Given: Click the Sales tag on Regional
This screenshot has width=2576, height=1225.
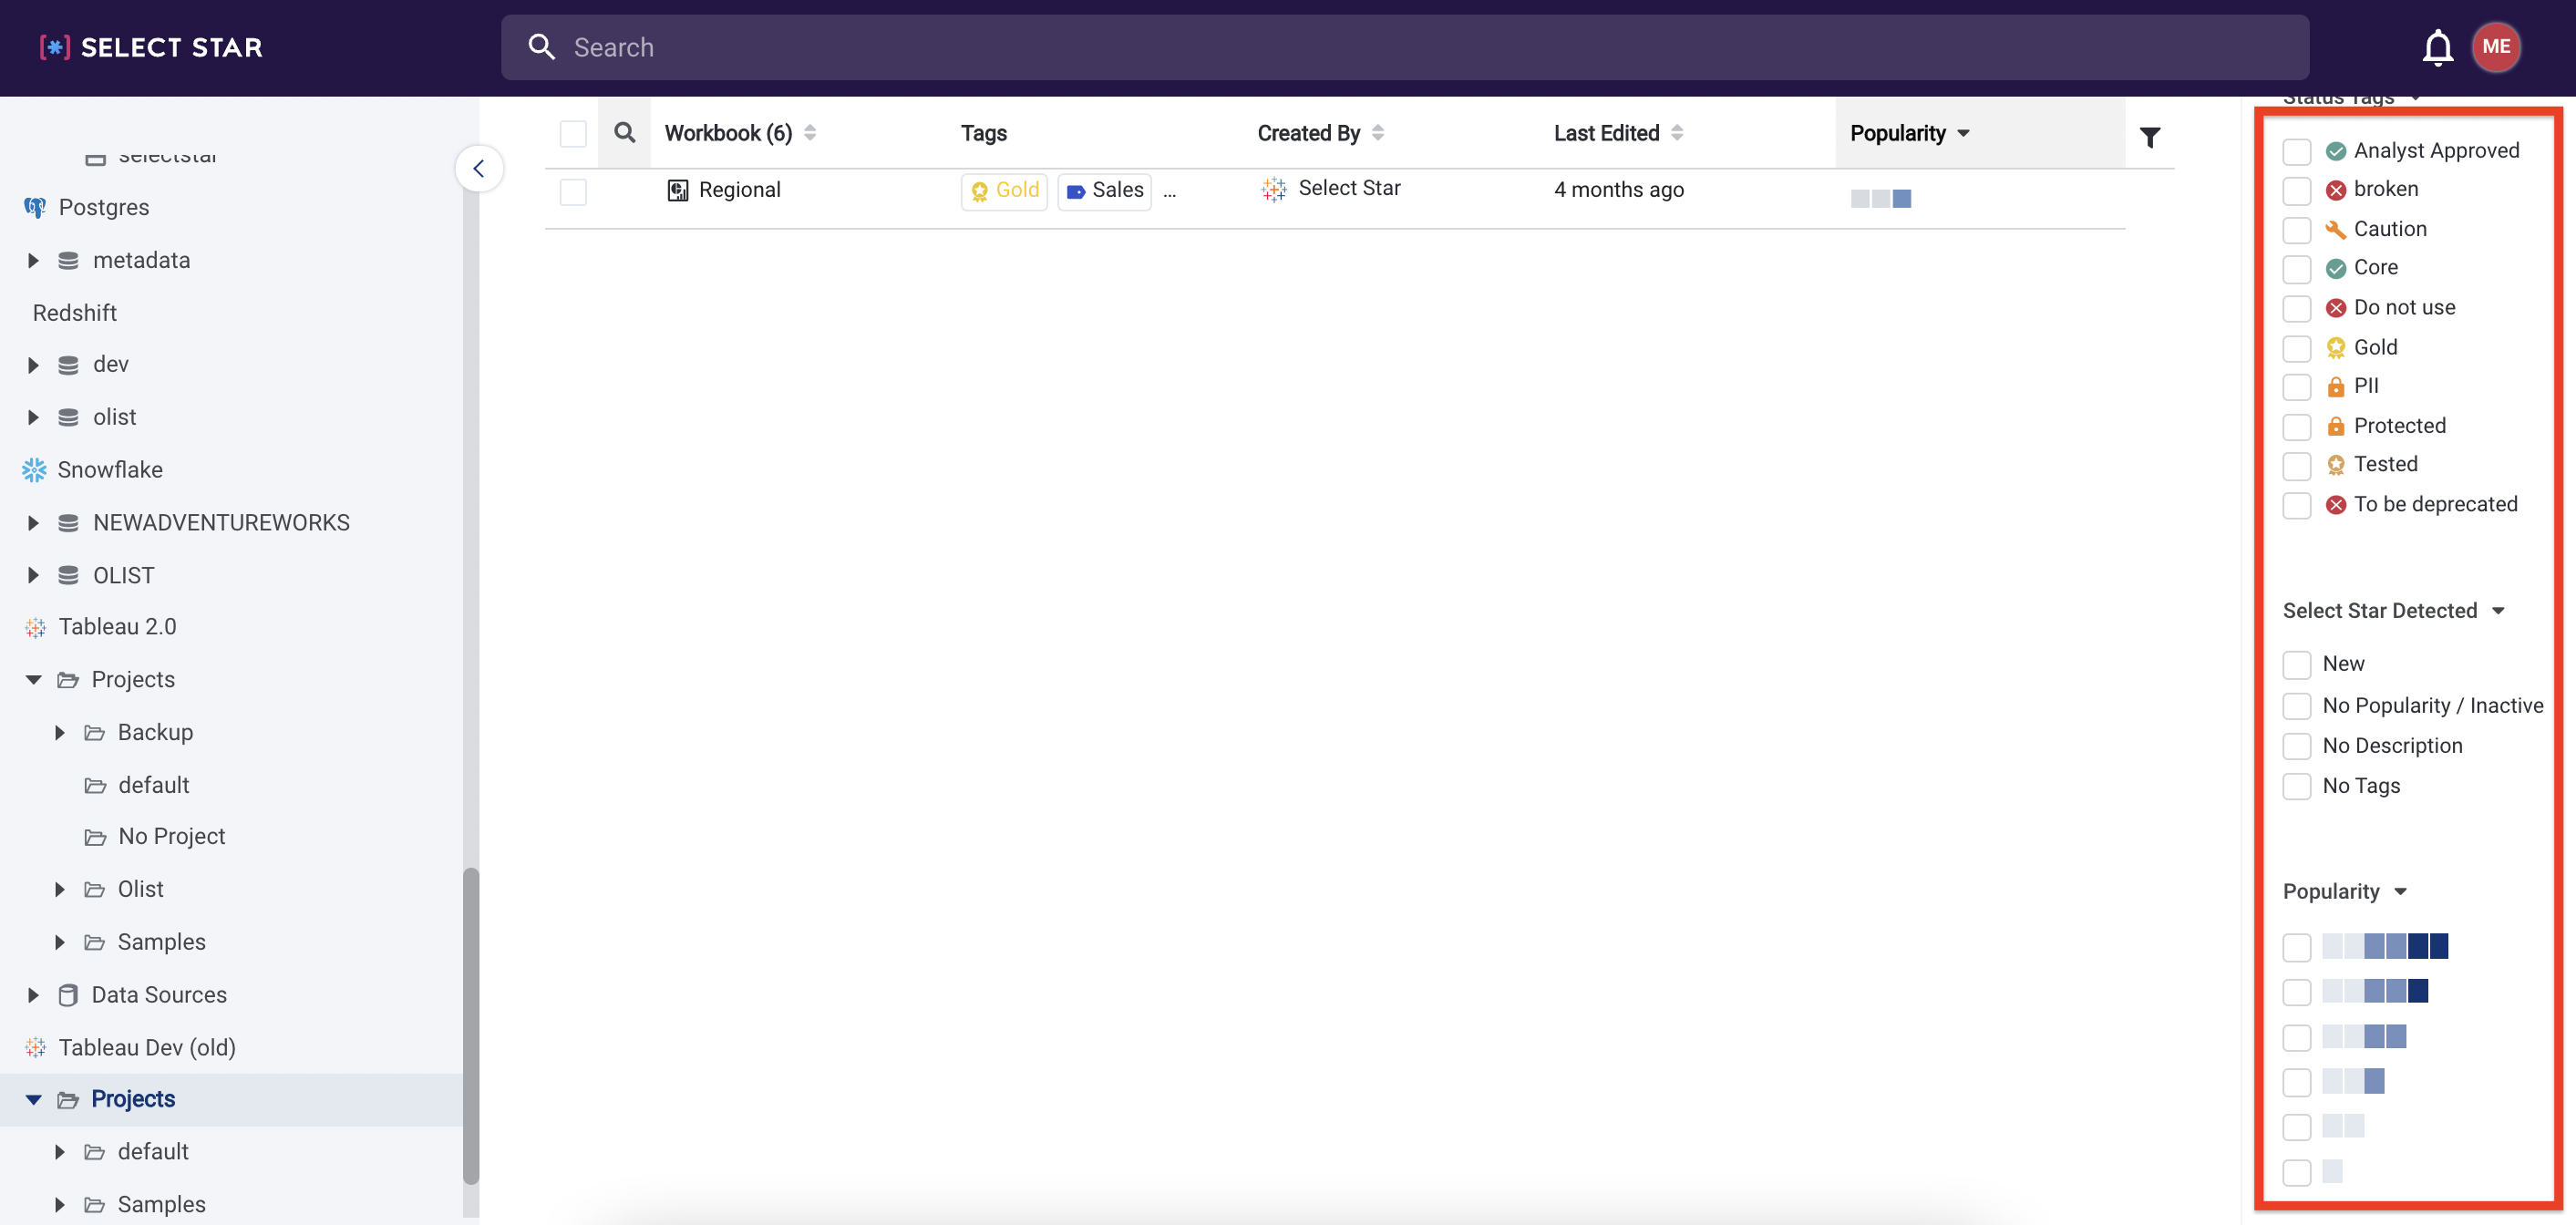Looking at the screenshot, I should 1104,191.
